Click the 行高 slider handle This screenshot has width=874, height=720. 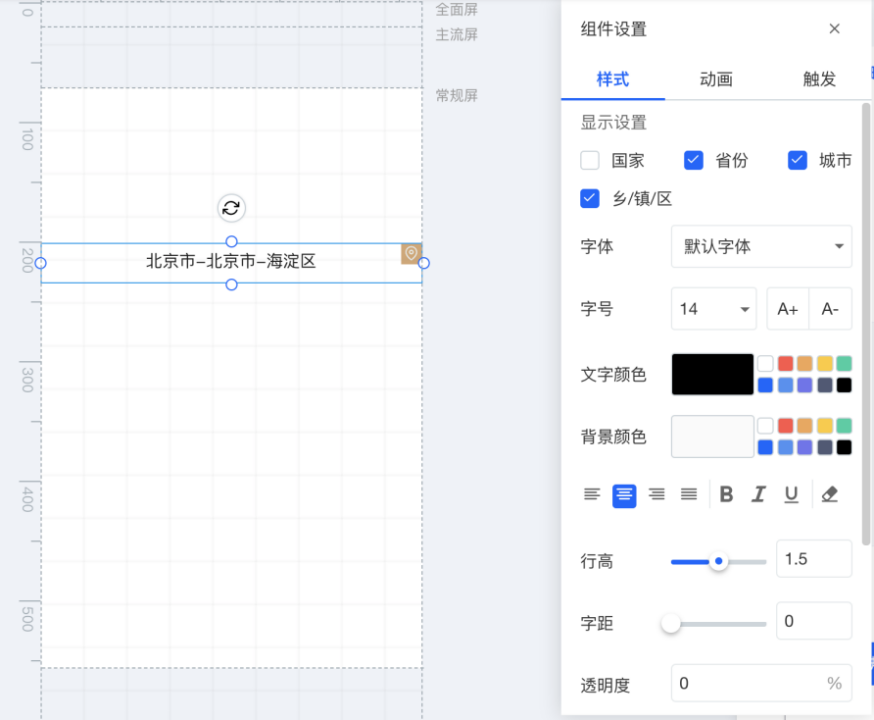[718, 561]
